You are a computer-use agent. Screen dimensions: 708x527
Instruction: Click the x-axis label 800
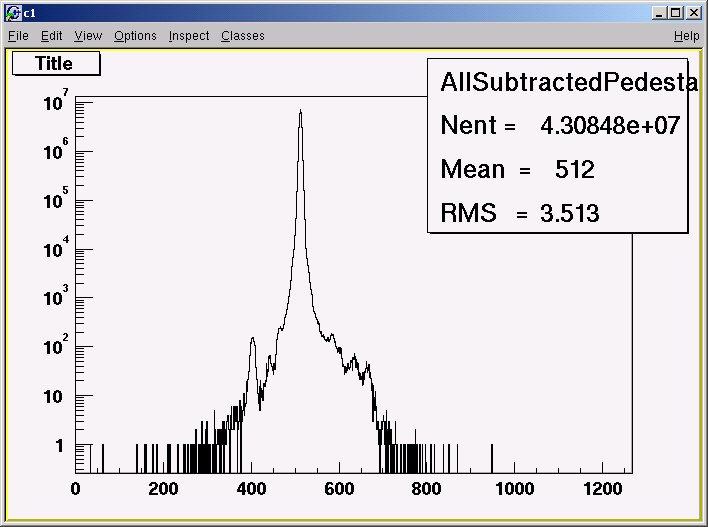tap(427, 489)
